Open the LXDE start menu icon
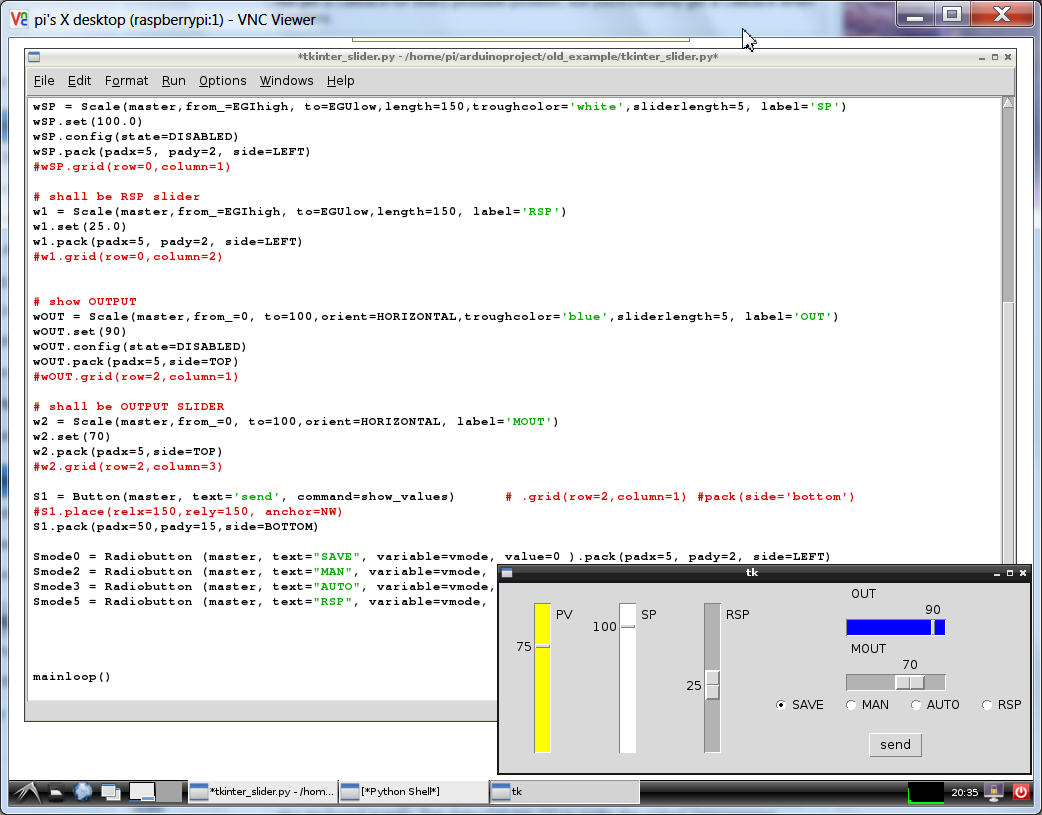This screenshot has height=815, width=1042. (x=25, y=792)
